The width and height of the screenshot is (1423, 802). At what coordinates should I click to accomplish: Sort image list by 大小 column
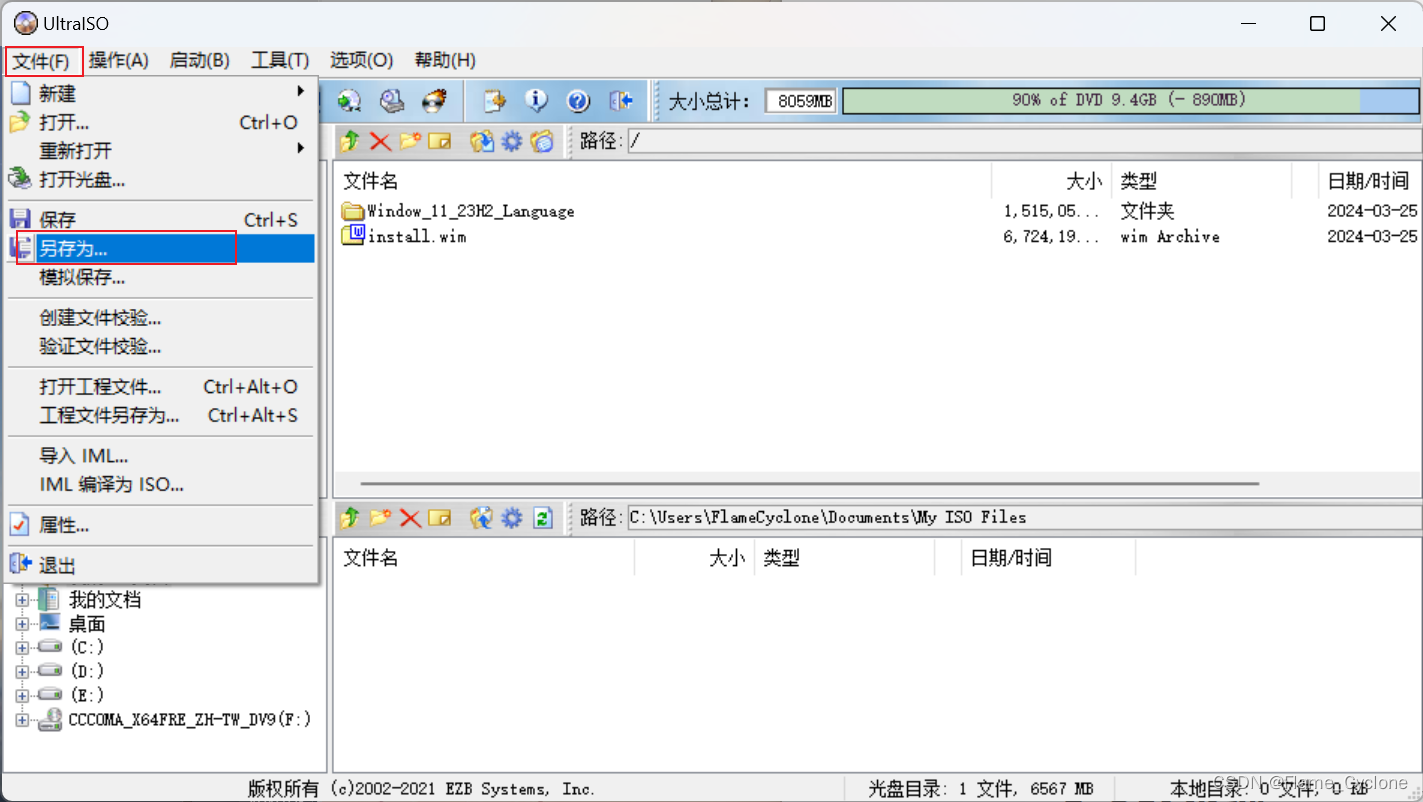[x=1051, y=181]
